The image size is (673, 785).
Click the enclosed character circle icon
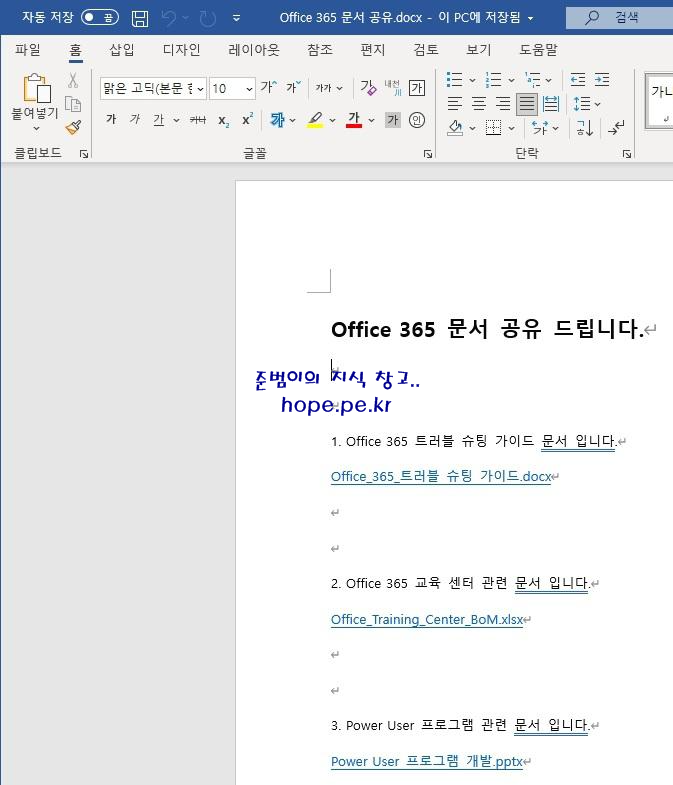click(417, 120)
